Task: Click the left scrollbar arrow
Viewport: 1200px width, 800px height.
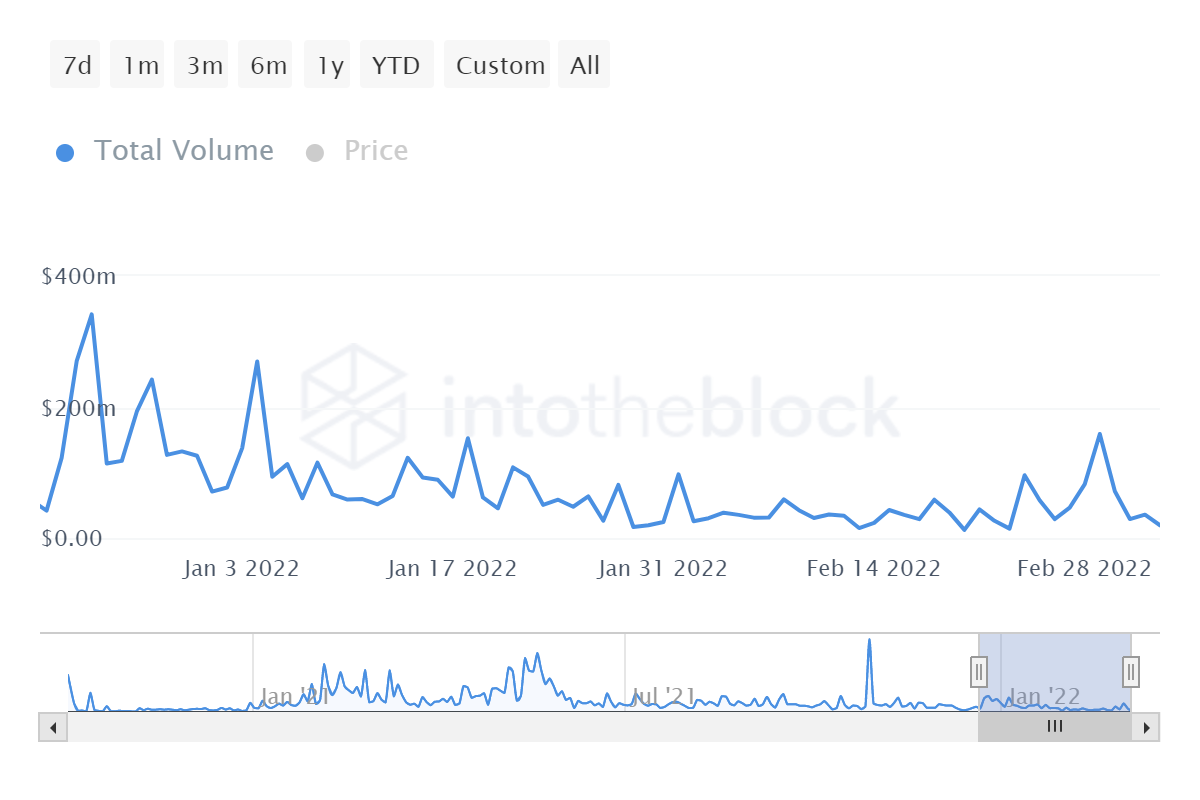Action: tap(53, 727)
